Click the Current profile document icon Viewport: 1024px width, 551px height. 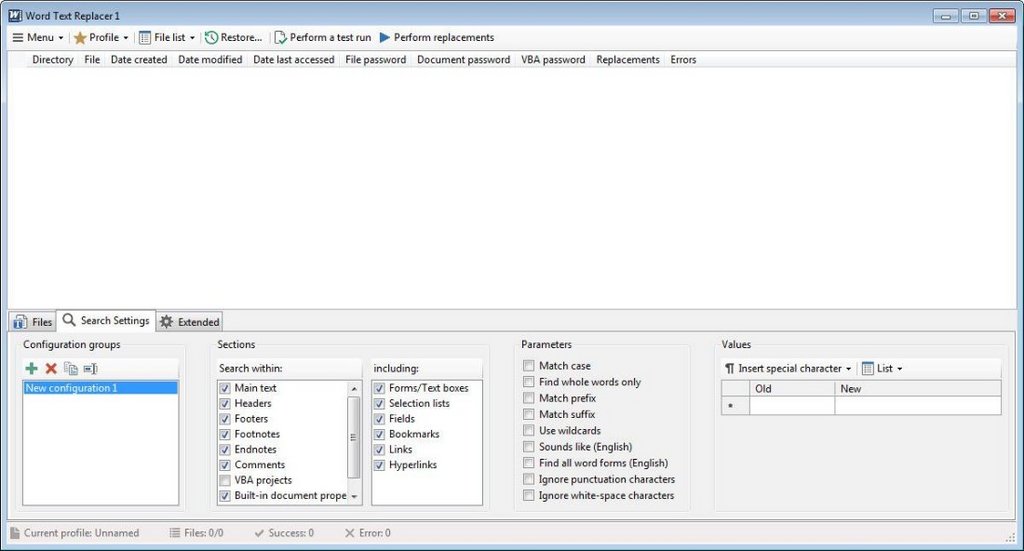pos(15,533)
